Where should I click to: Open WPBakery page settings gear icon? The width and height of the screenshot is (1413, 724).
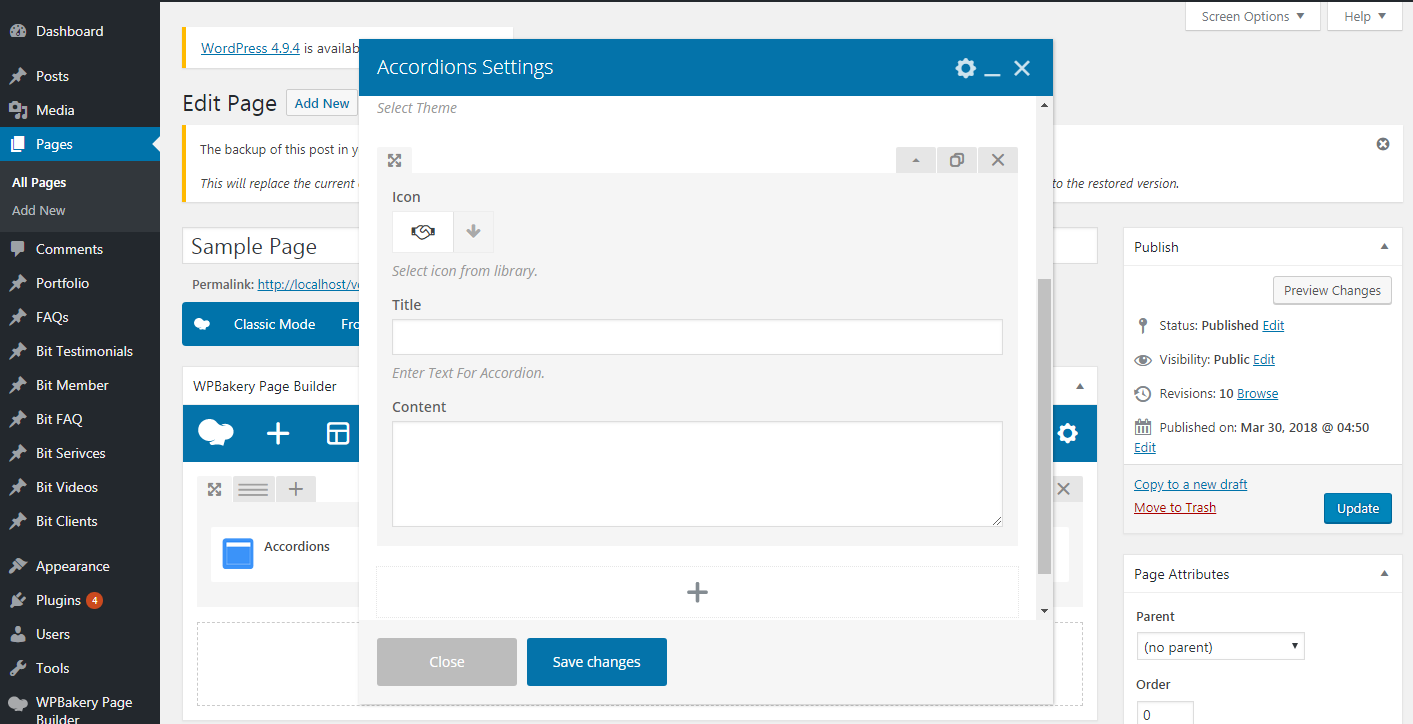pos(1068,433)
